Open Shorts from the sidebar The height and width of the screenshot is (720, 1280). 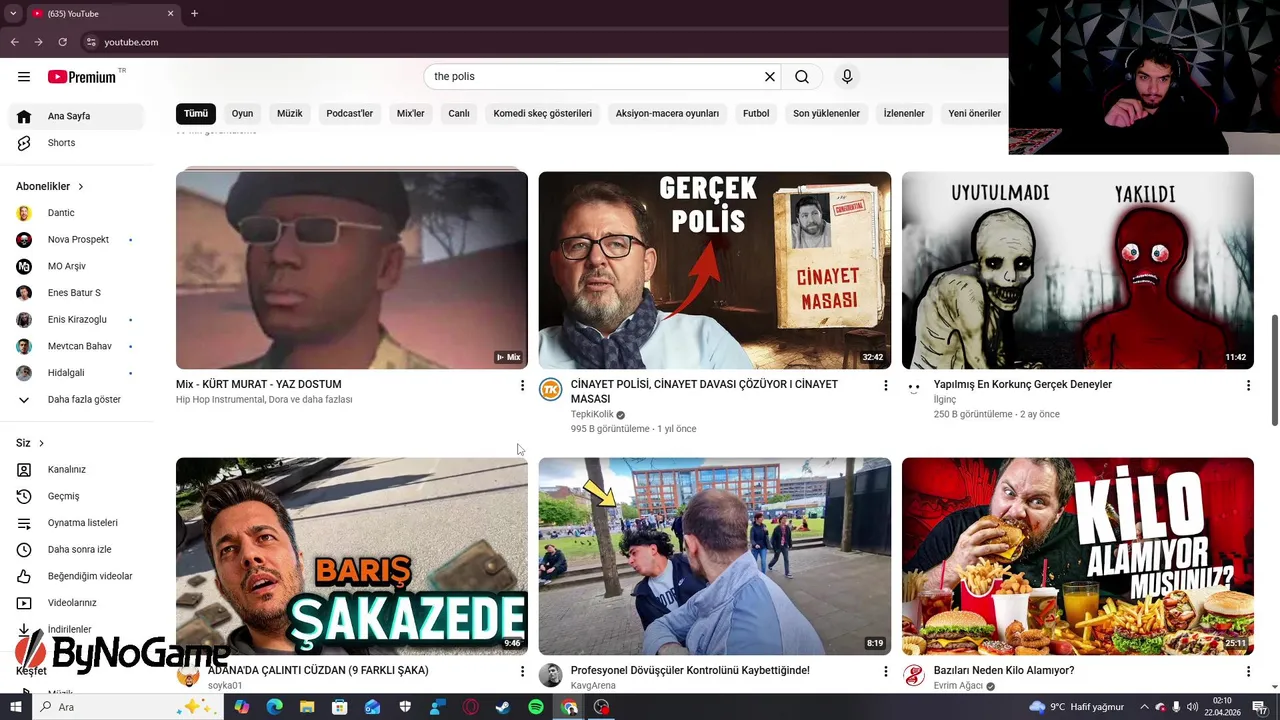[x=77, y=143]
